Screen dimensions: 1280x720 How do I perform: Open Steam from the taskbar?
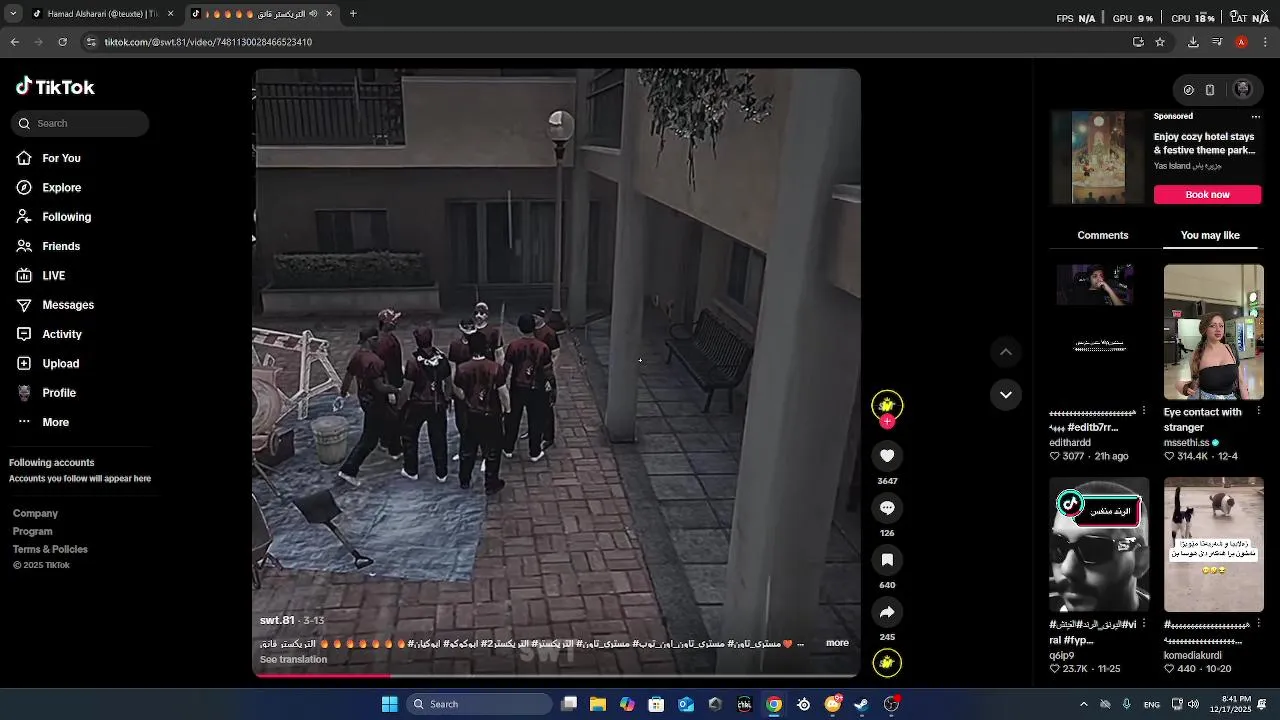(x=861, y=704)
